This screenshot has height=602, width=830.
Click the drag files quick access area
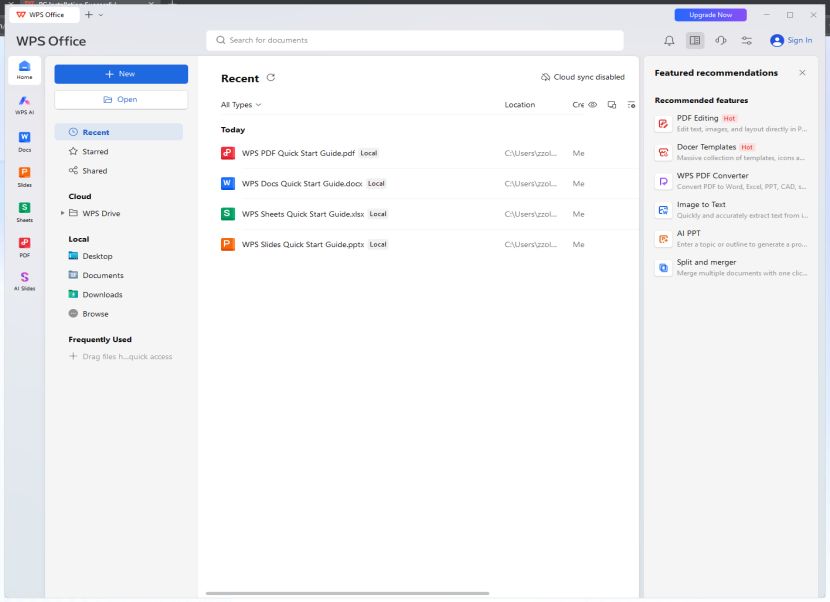click(121, 356)
